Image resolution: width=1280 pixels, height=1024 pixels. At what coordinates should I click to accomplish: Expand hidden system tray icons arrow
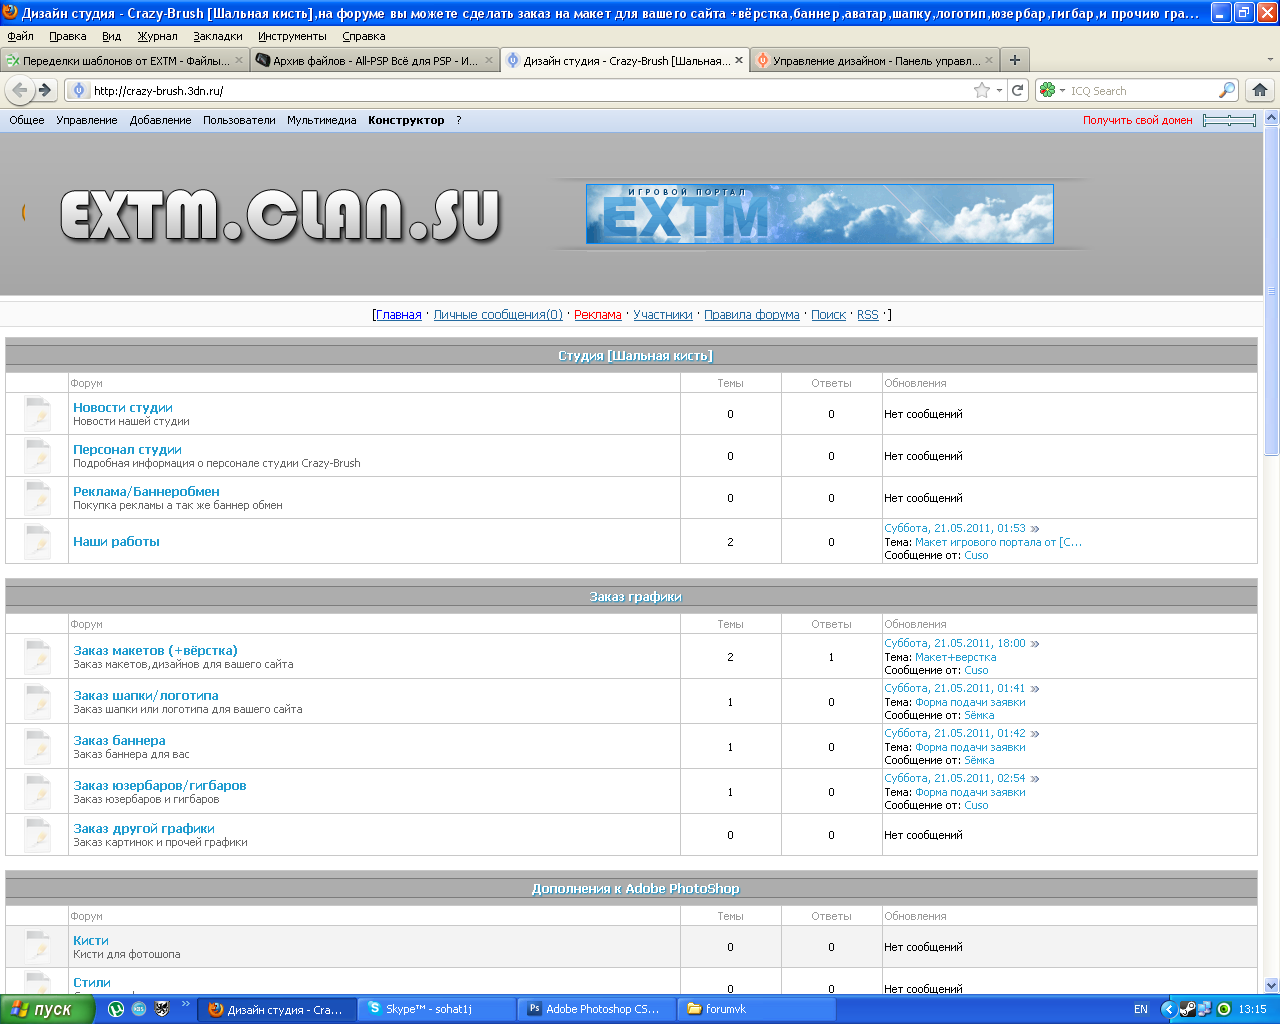1167,1009
